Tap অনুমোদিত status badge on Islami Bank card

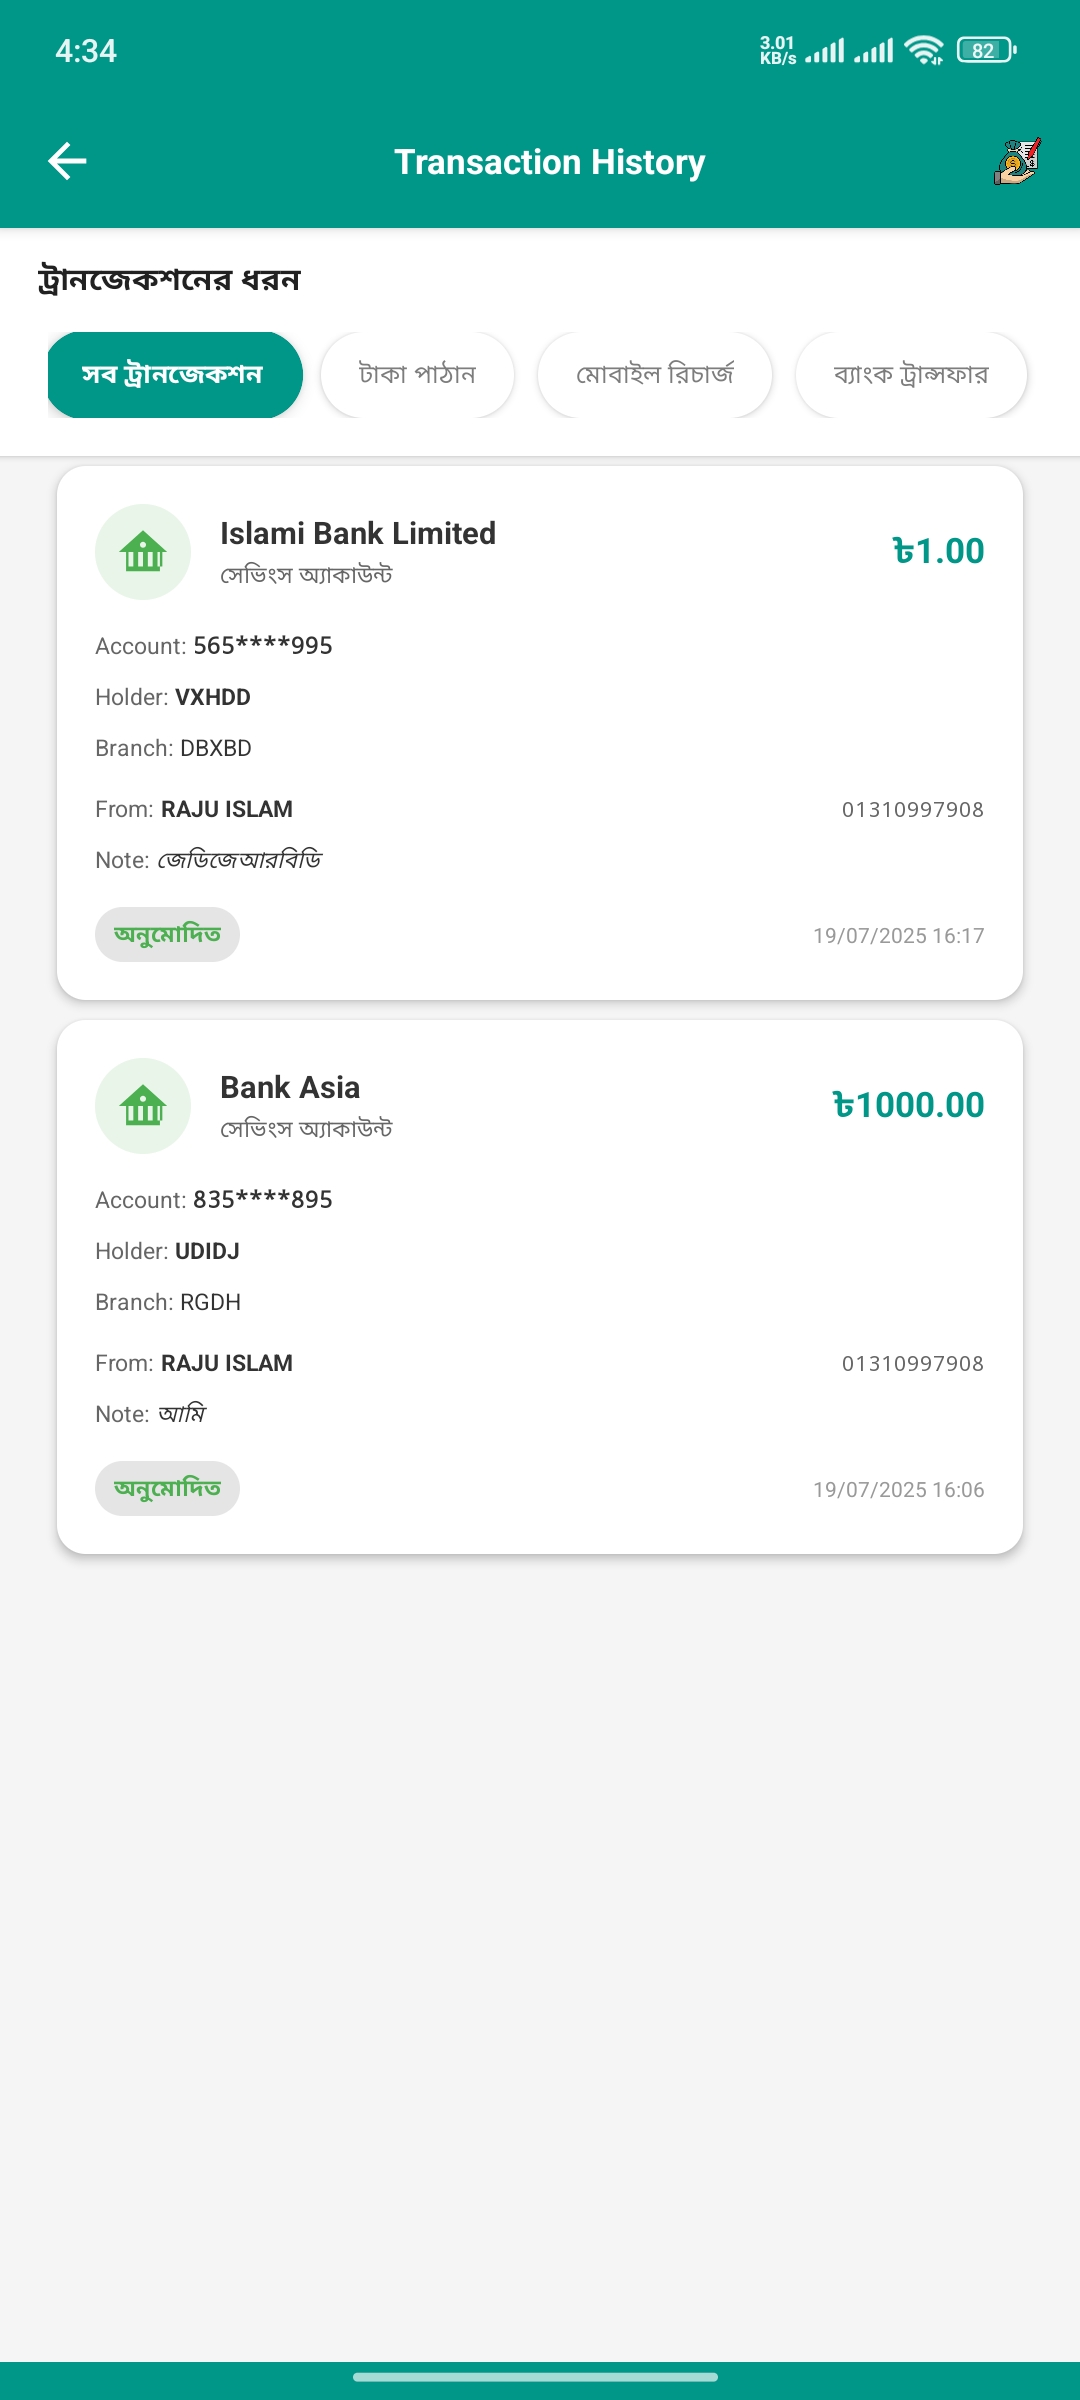pos(167,935)
